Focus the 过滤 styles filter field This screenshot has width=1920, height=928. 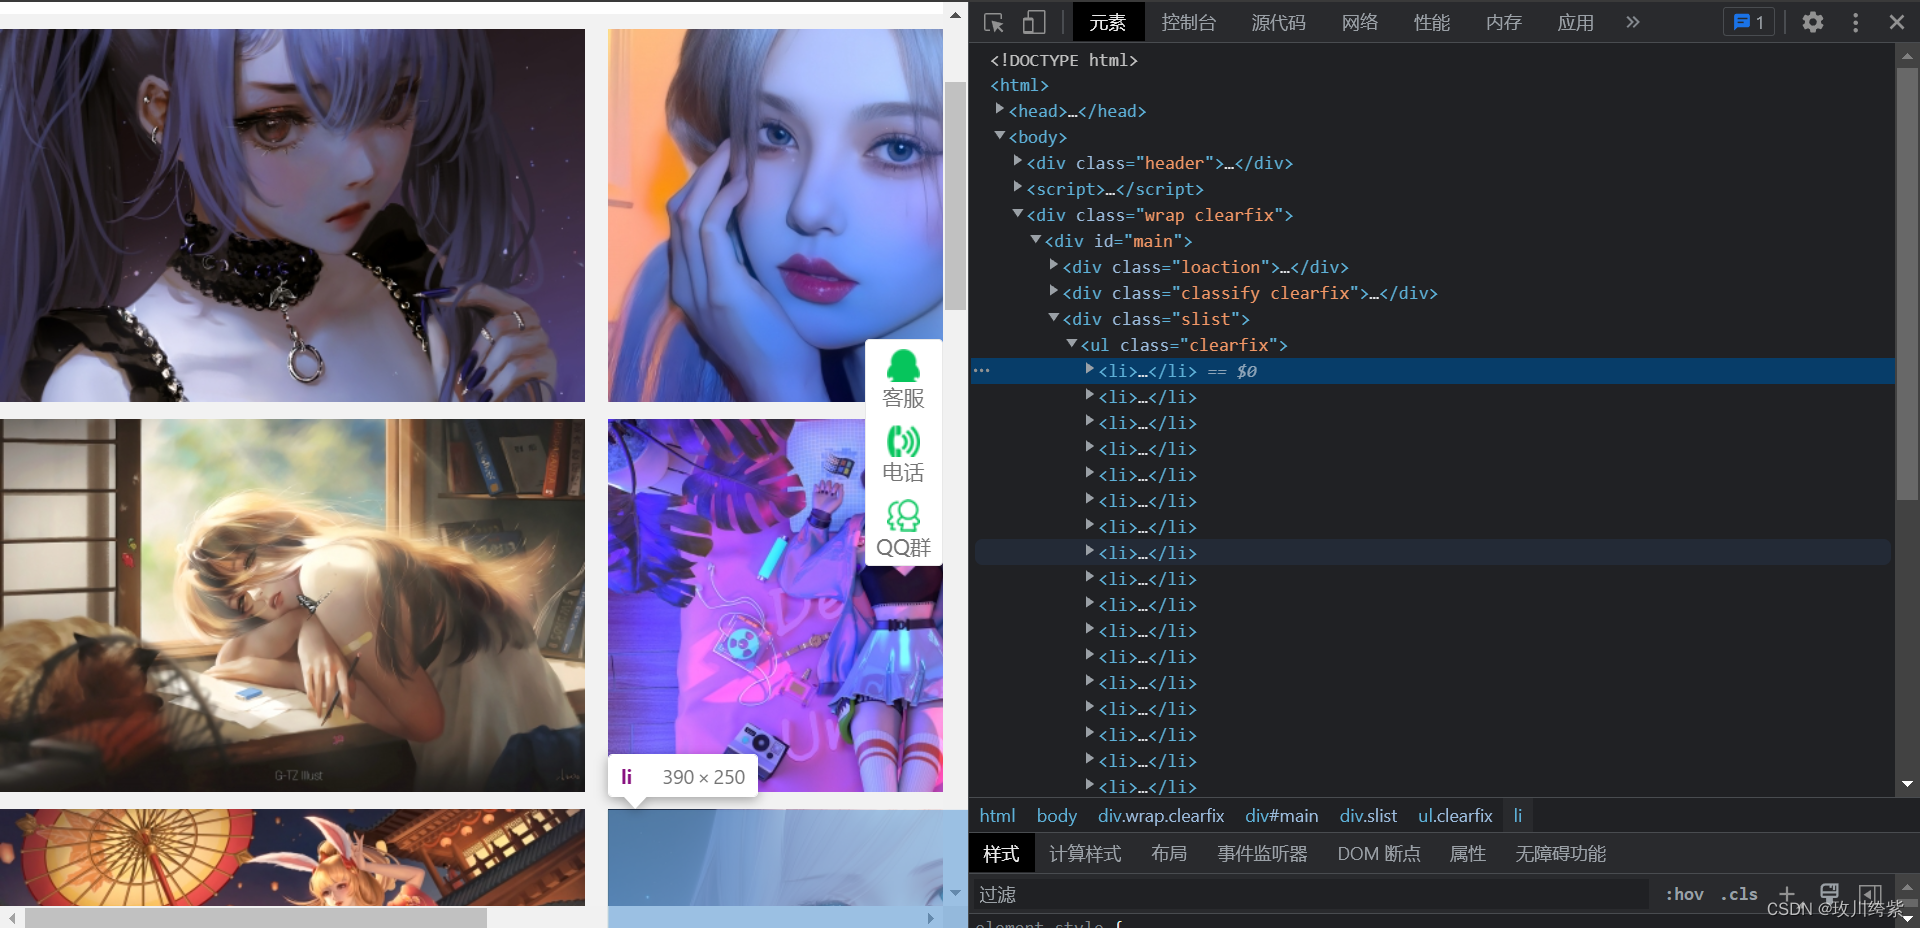click(x=1310, y=894)
